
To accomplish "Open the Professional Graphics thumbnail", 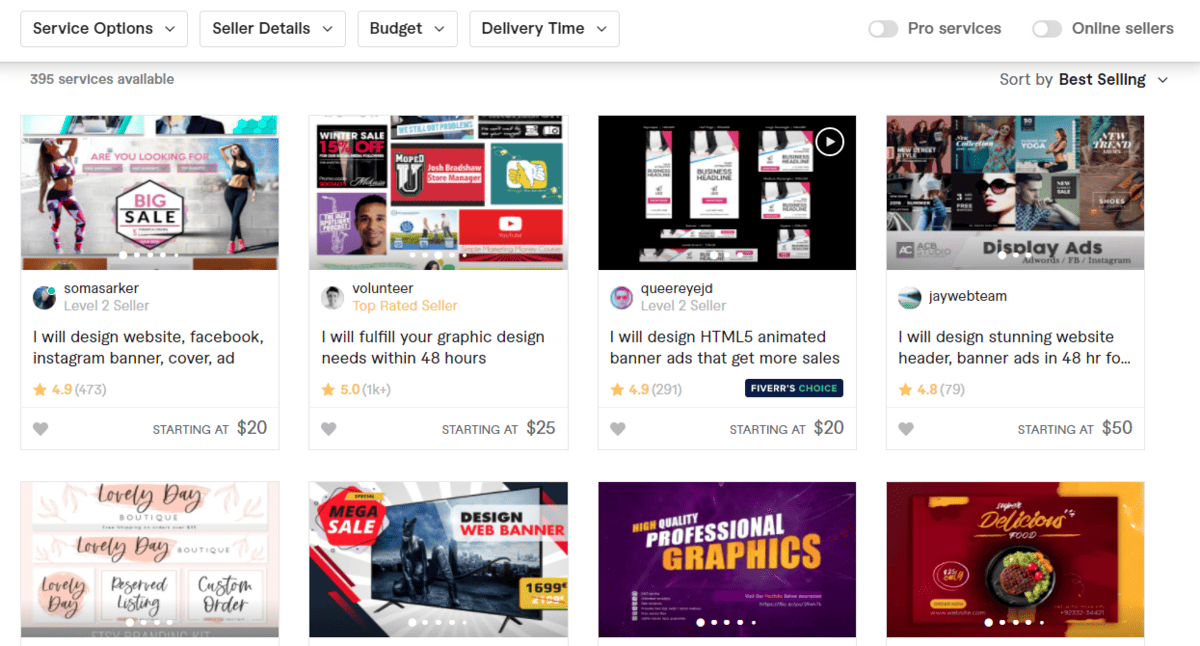I will click(x=727, y=559).
